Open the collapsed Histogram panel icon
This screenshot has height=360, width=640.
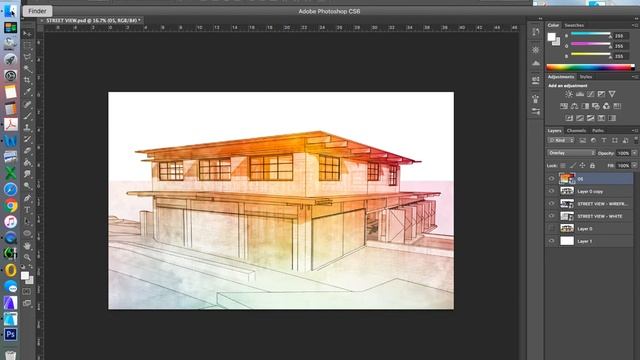tap(536, 63)
